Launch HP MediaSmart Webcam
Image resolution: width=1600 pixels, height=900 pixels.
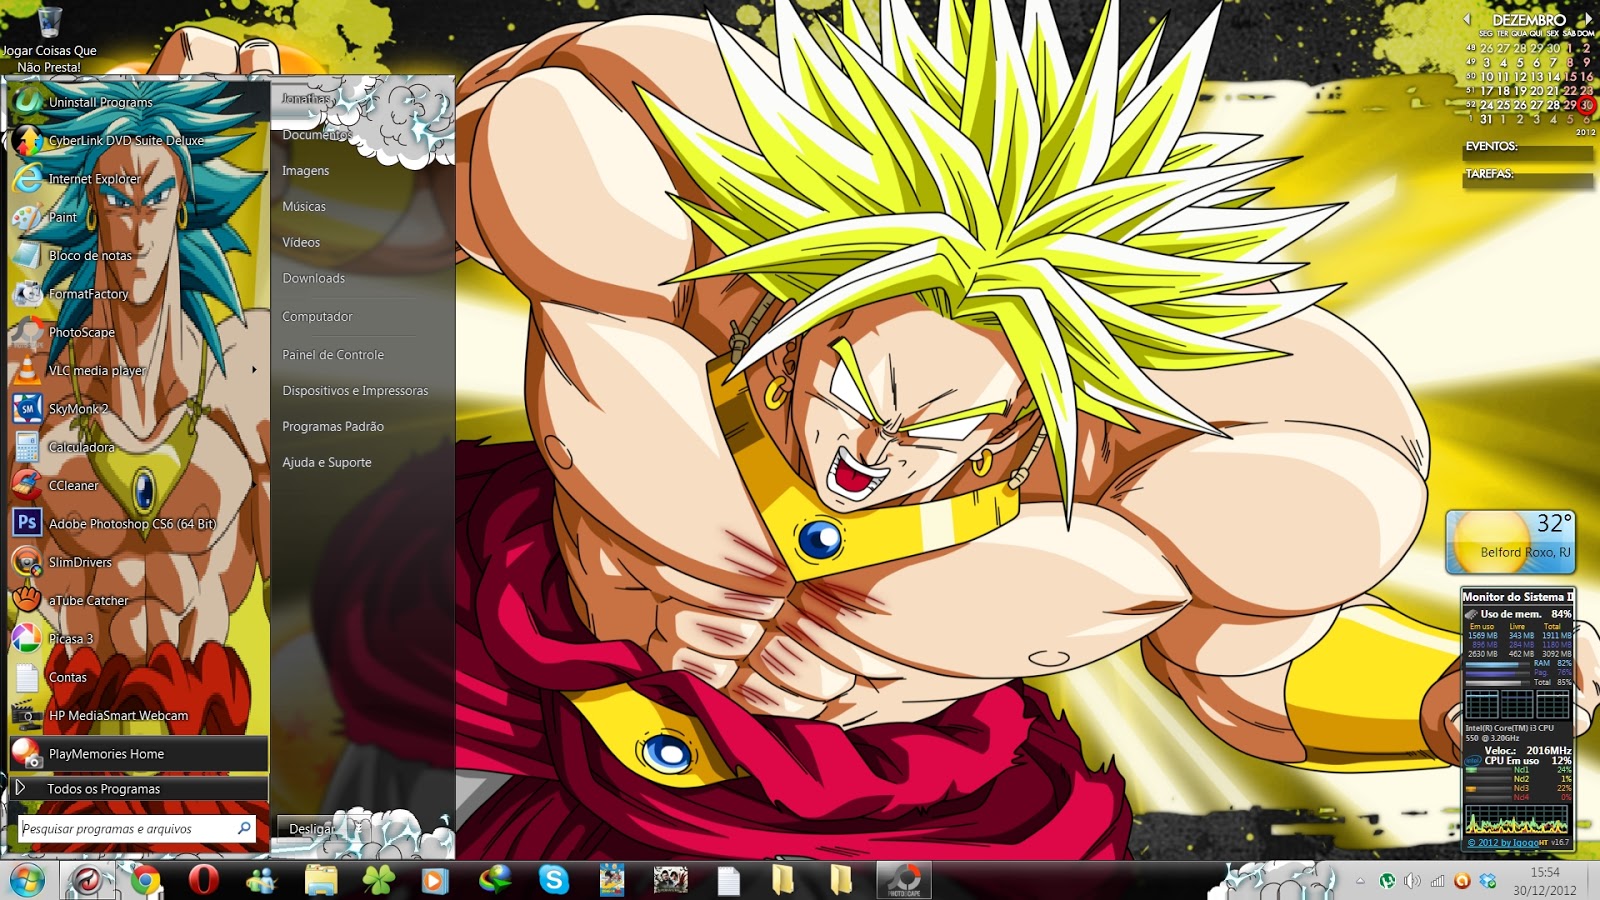coord(138,715)
